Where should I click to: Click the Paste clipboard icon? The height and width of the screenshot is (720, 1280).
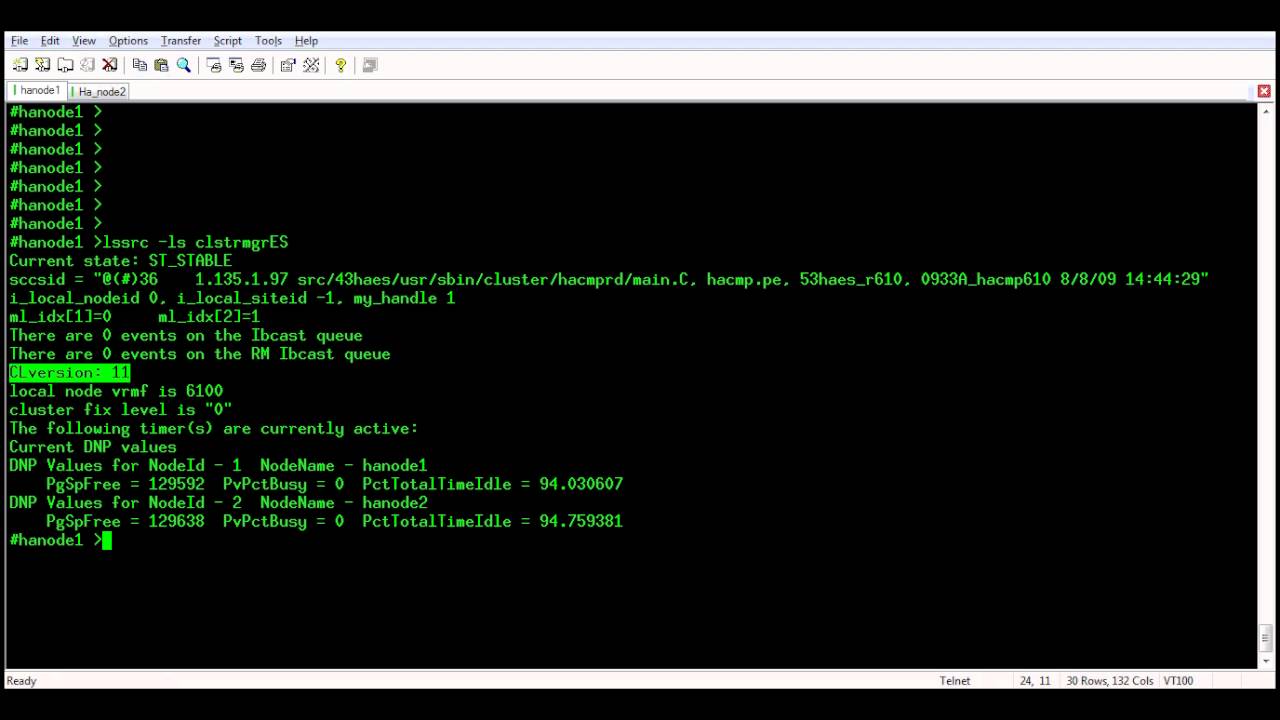click(161, 65)
